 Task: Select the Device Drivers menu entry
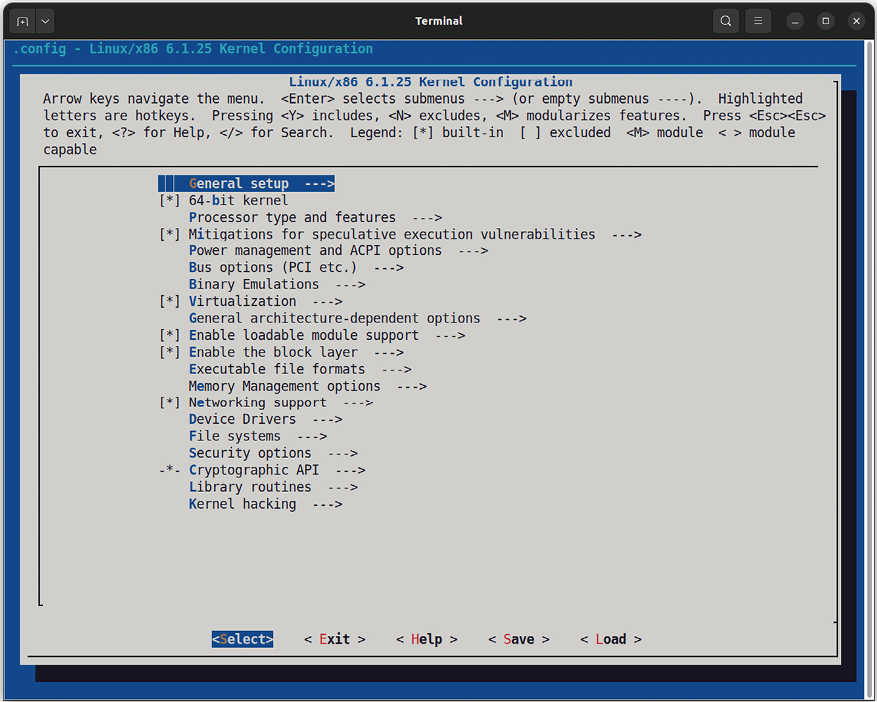266,419
